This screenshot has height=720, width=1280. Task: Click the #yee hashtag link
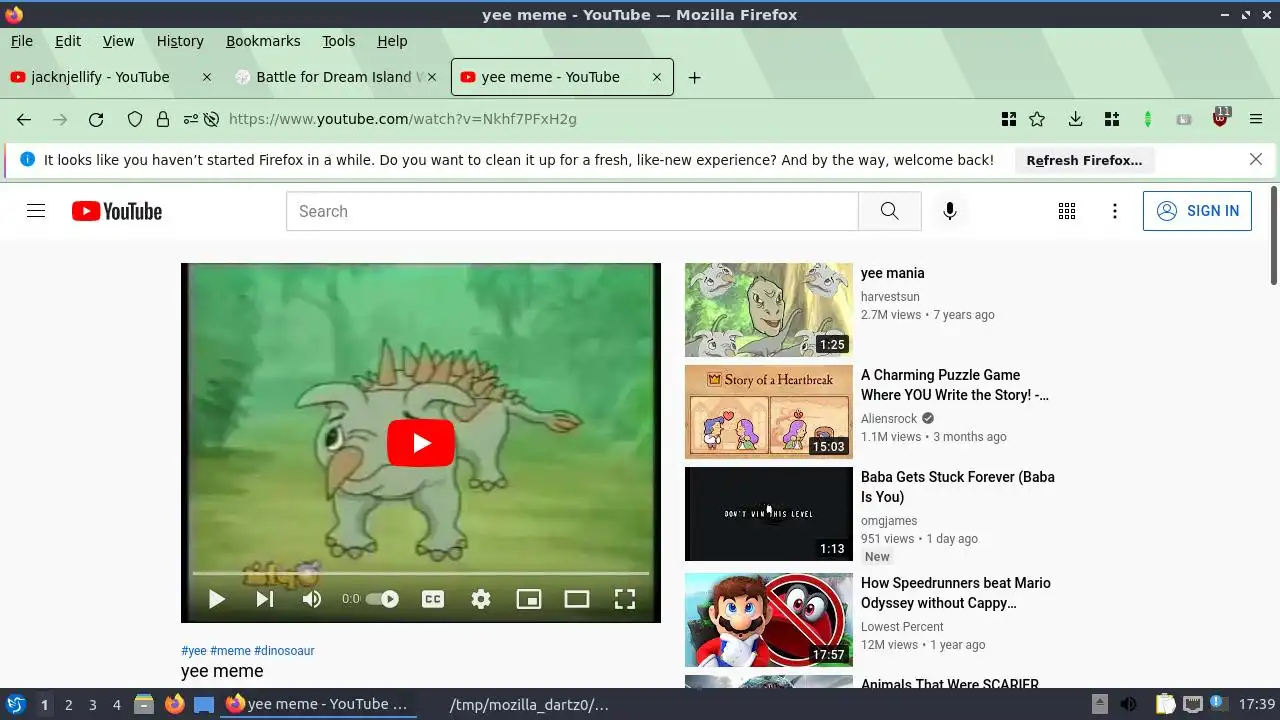click(x=194, y=651)
